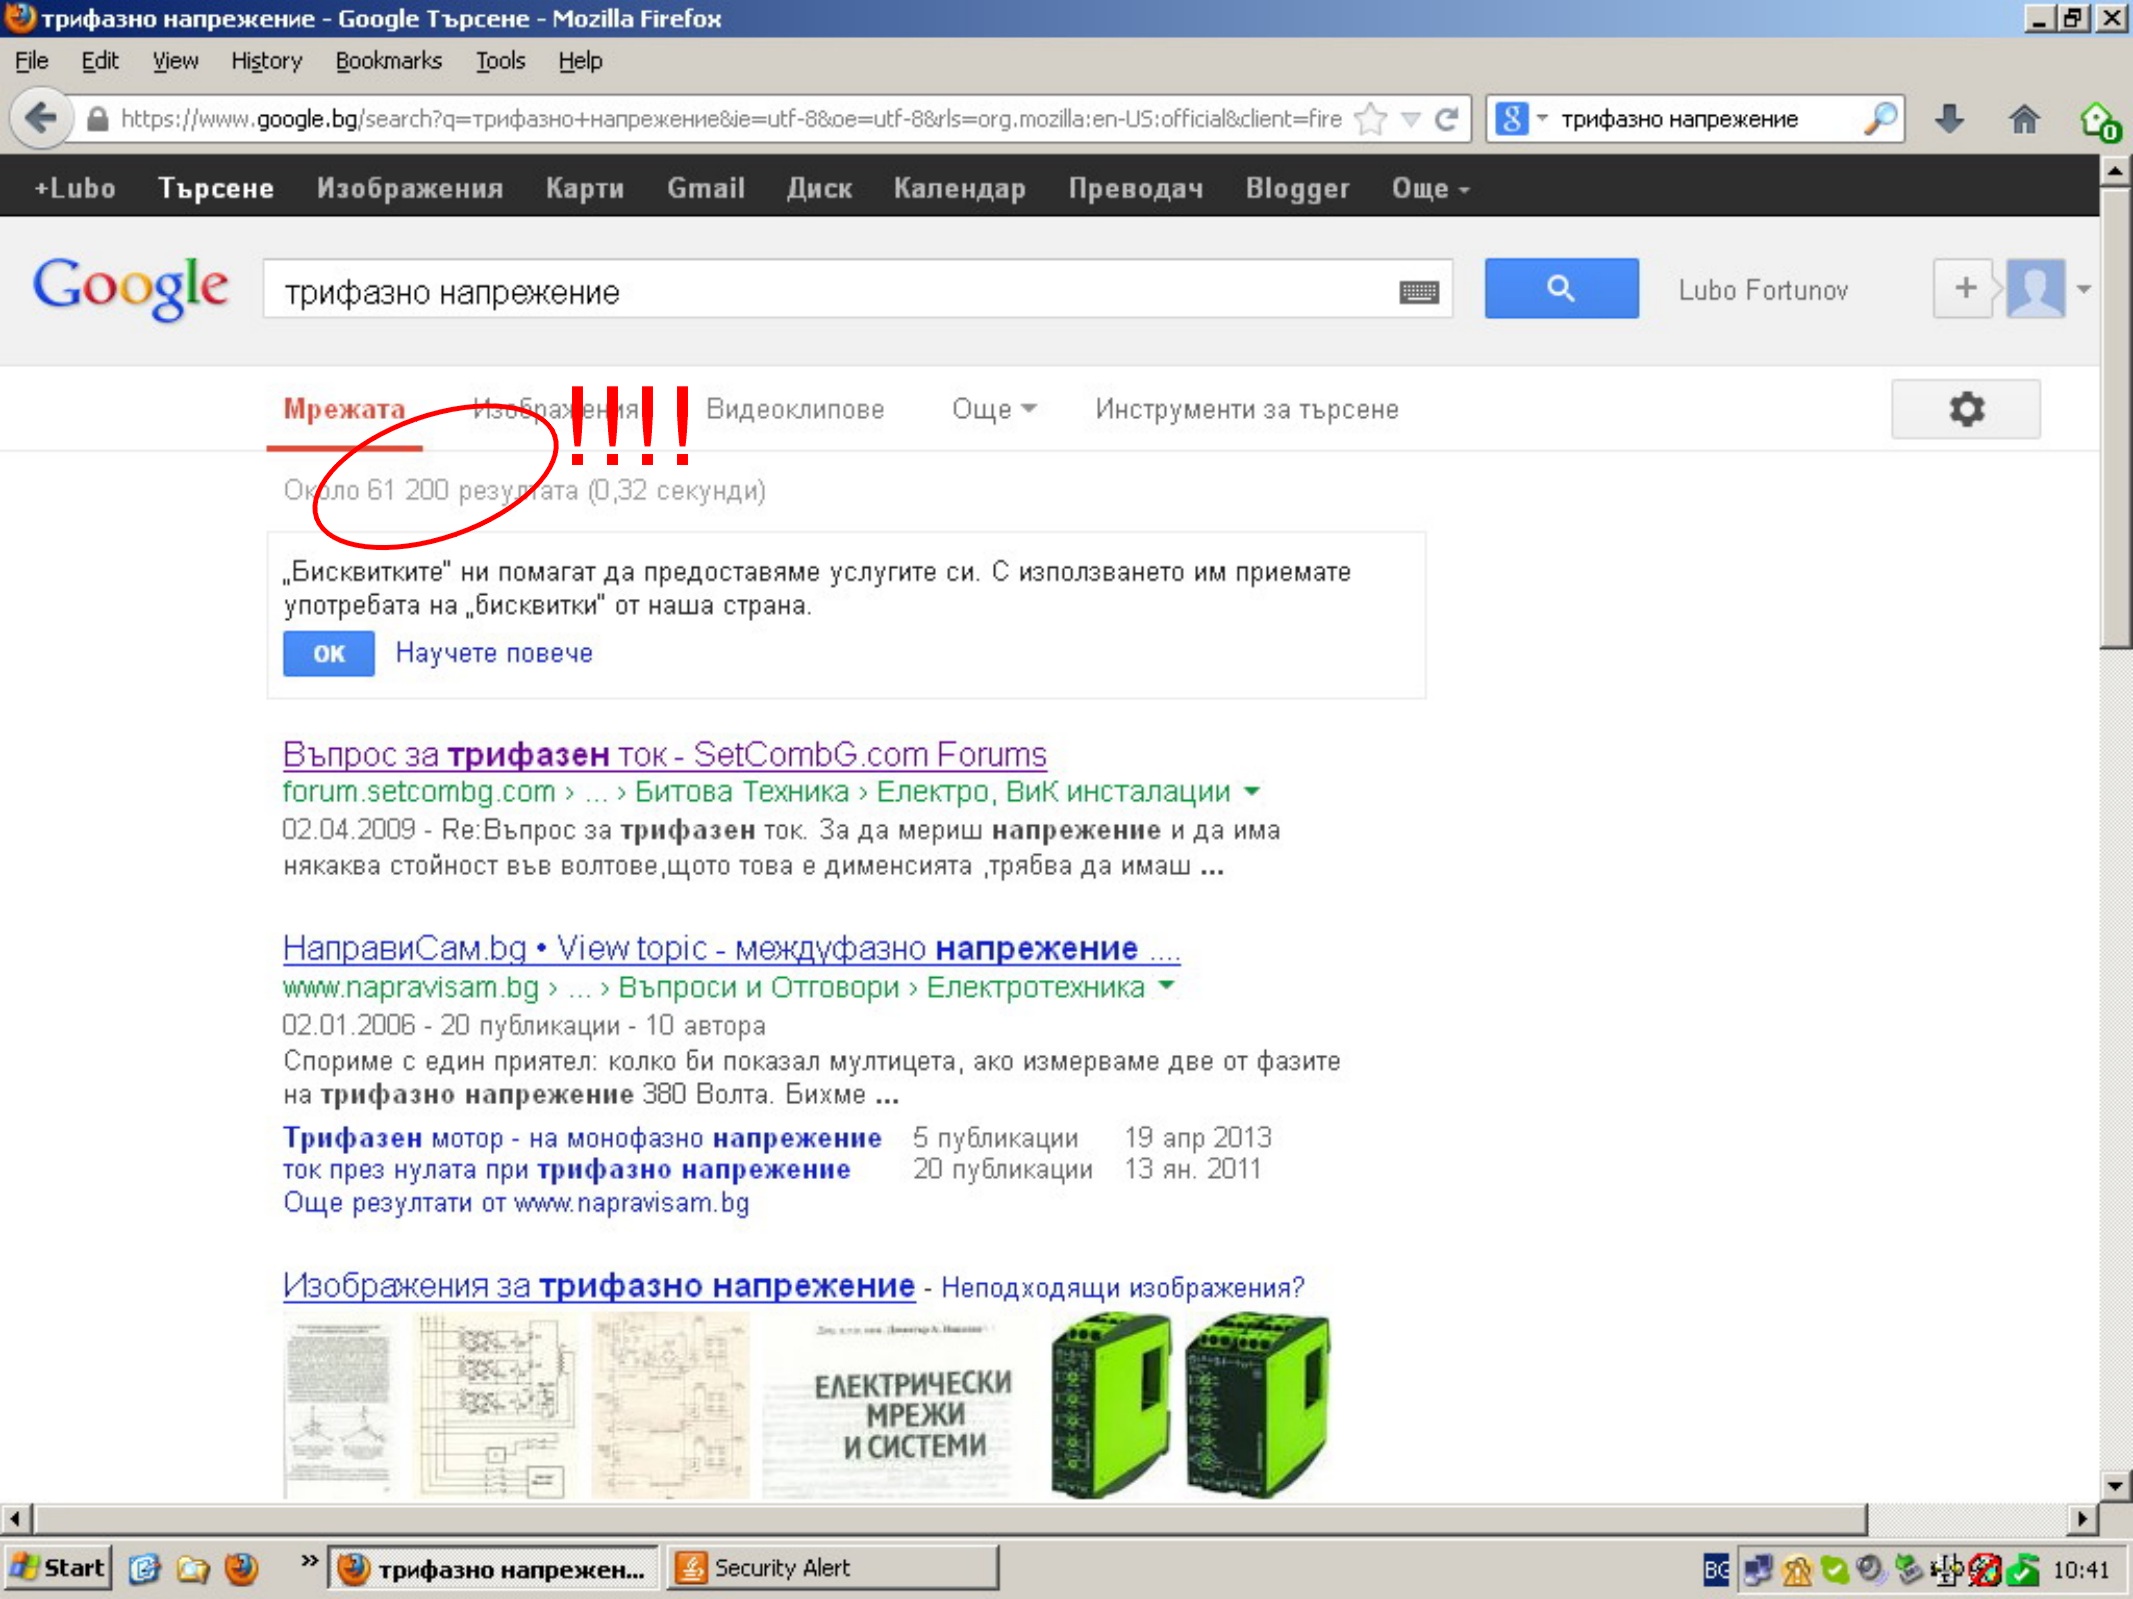
Task: Click the green relay devices image thumbnail
Action: pos(1190,1404)
